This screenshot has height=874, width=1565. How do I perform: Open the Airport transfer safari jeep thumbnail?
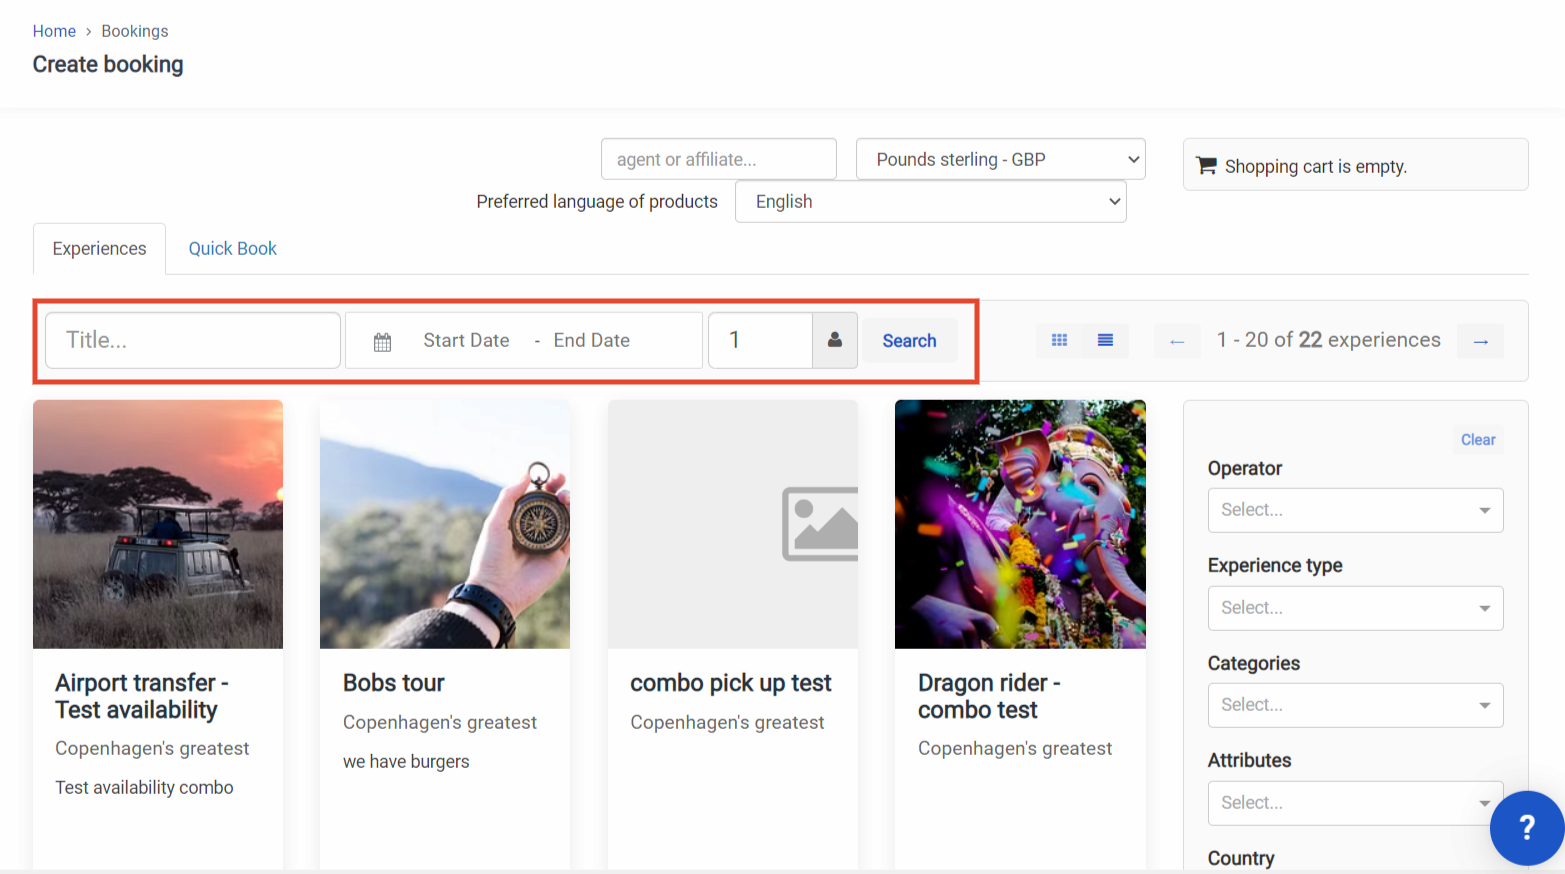click(x=158, y=524)
